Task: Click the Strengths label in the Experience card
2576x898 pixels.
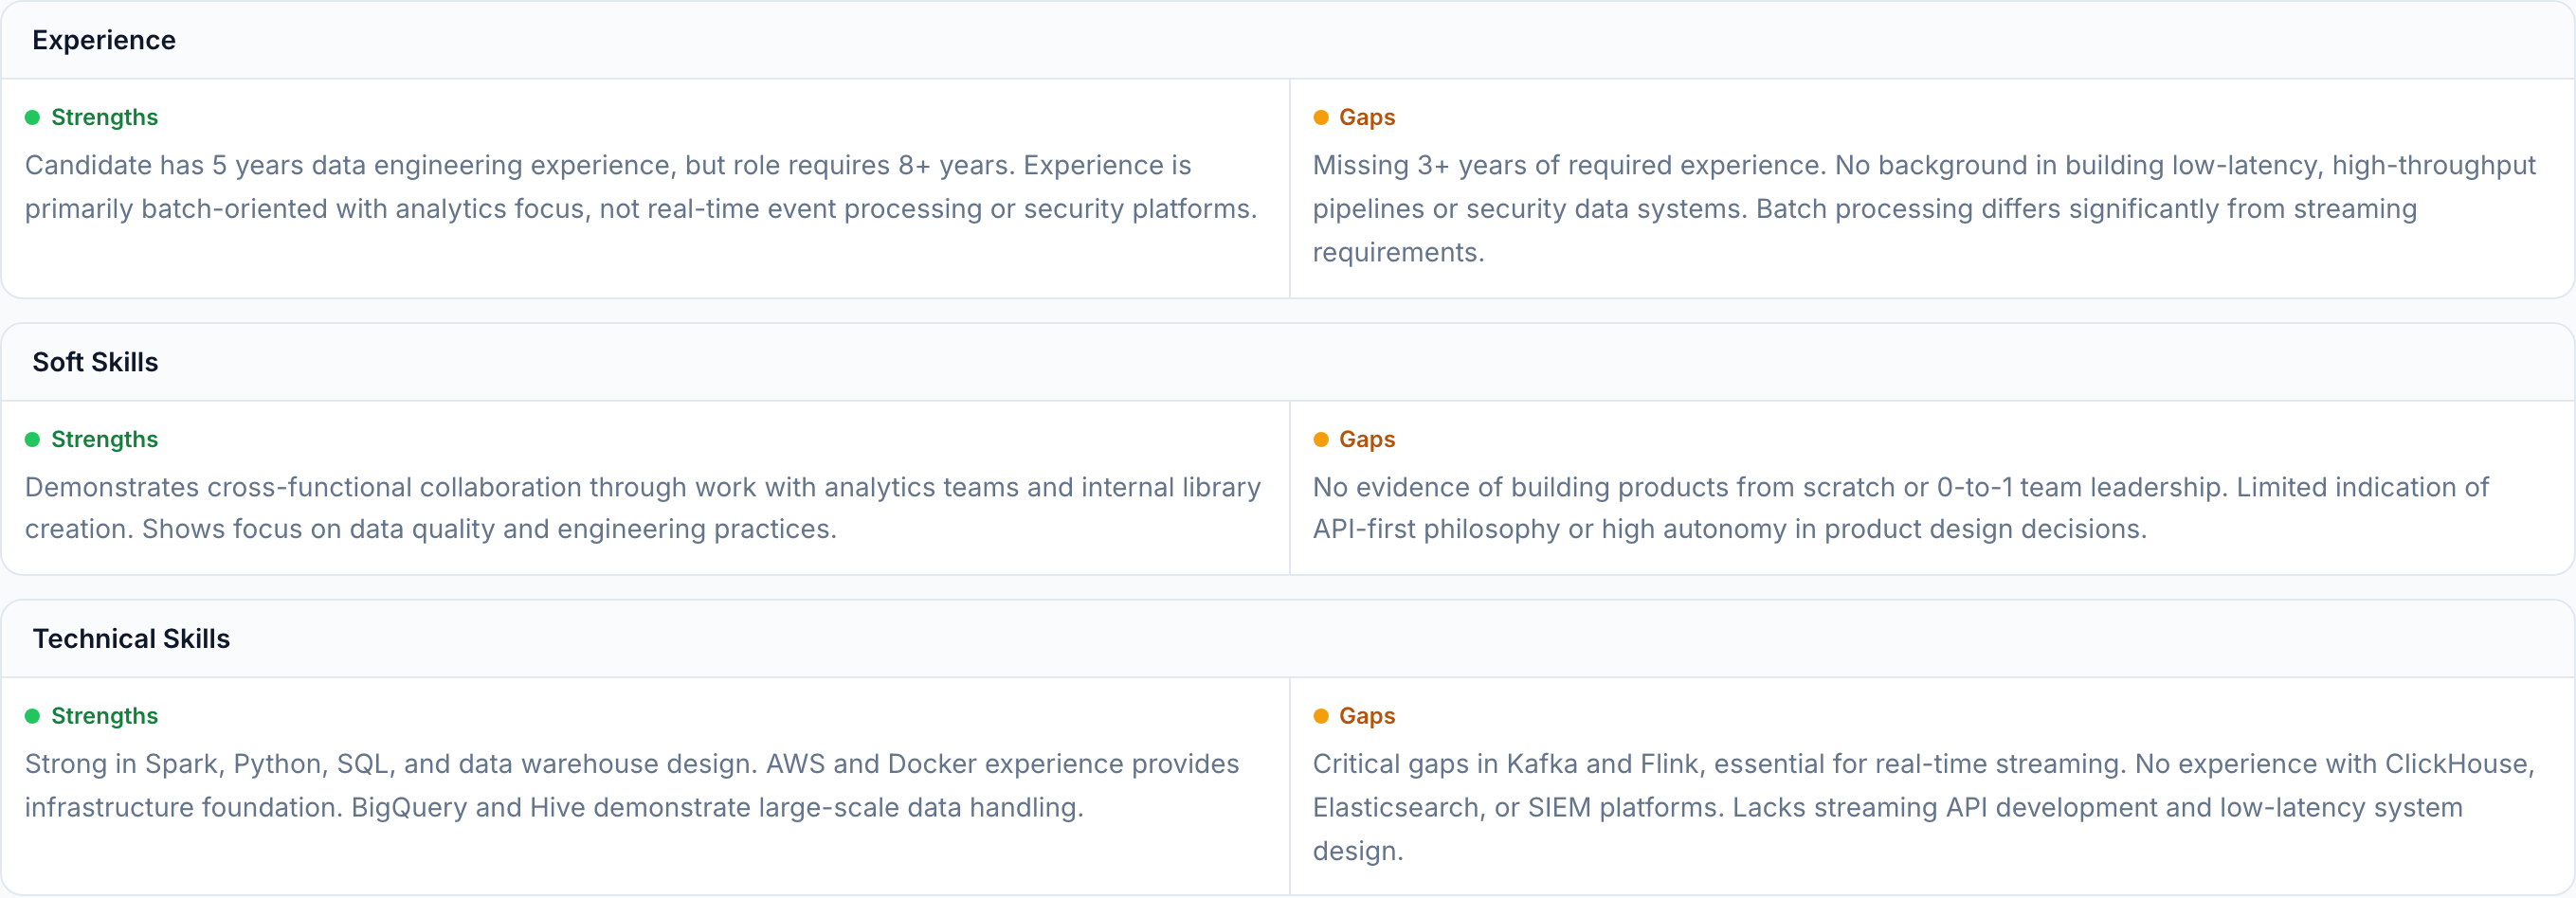Action: click(104, 118)
